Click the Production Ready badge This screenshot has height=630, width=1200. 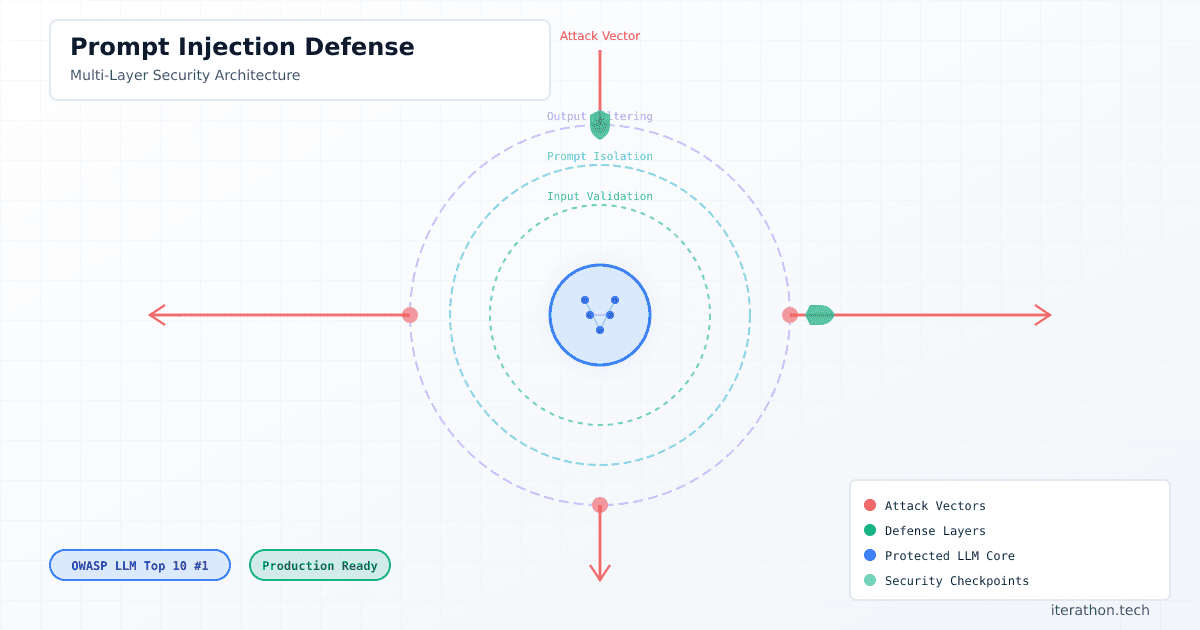click(x=320, y=564)
